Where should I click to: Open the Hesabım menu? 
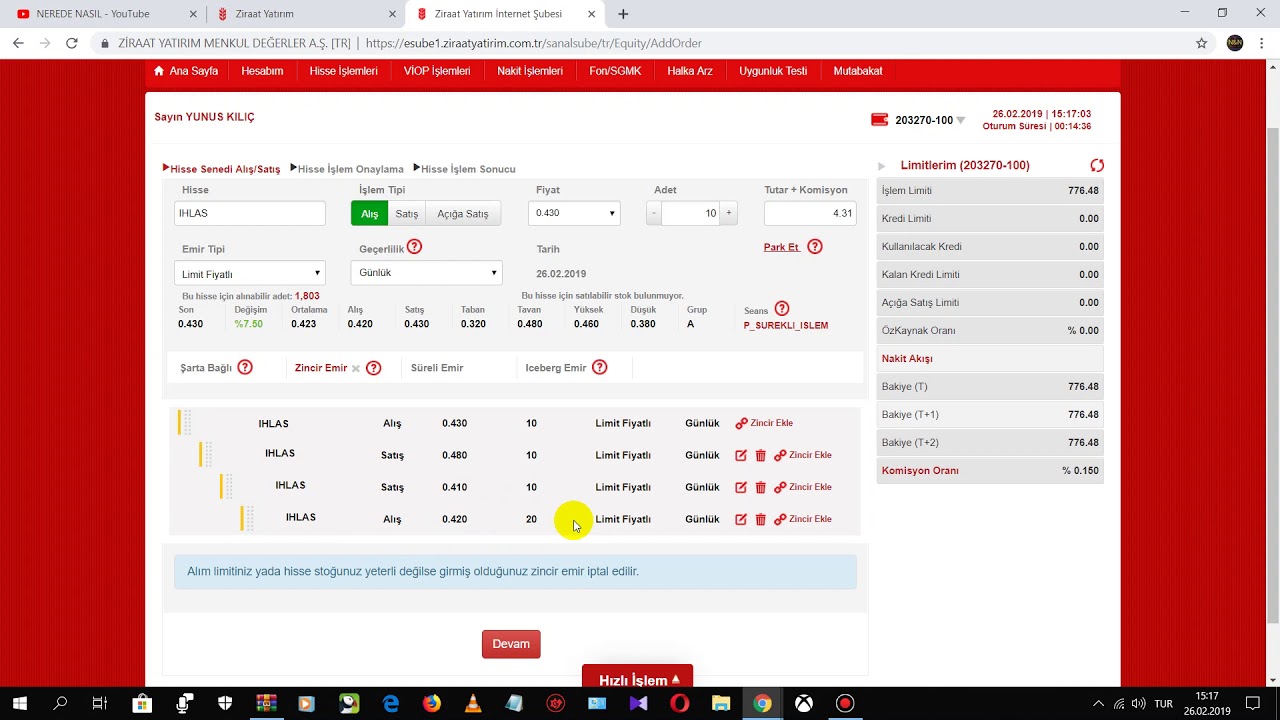pos(262,71)
